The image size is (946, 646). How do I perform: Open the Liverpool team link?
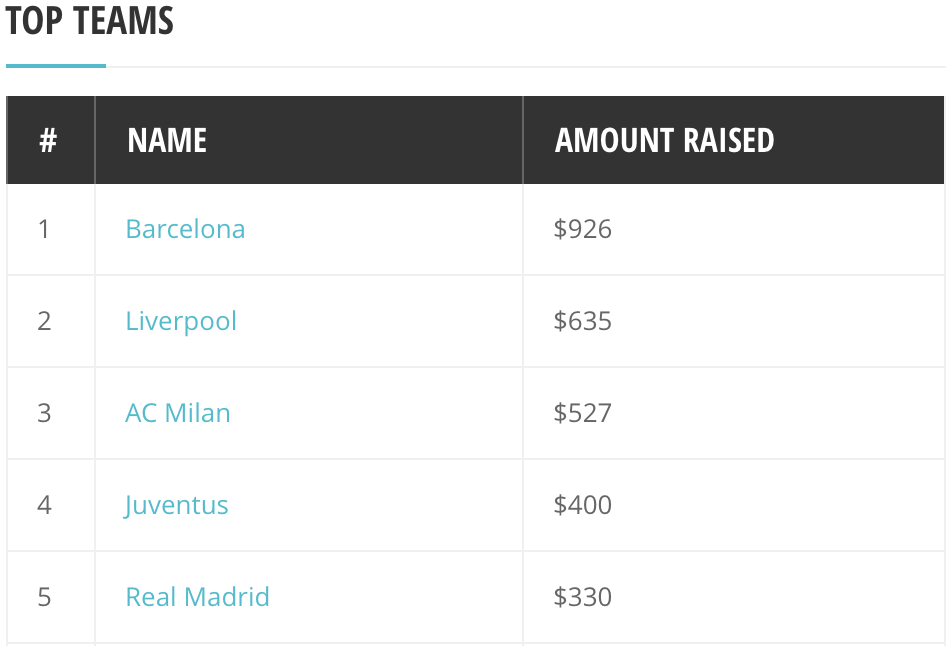pos(181,321)
